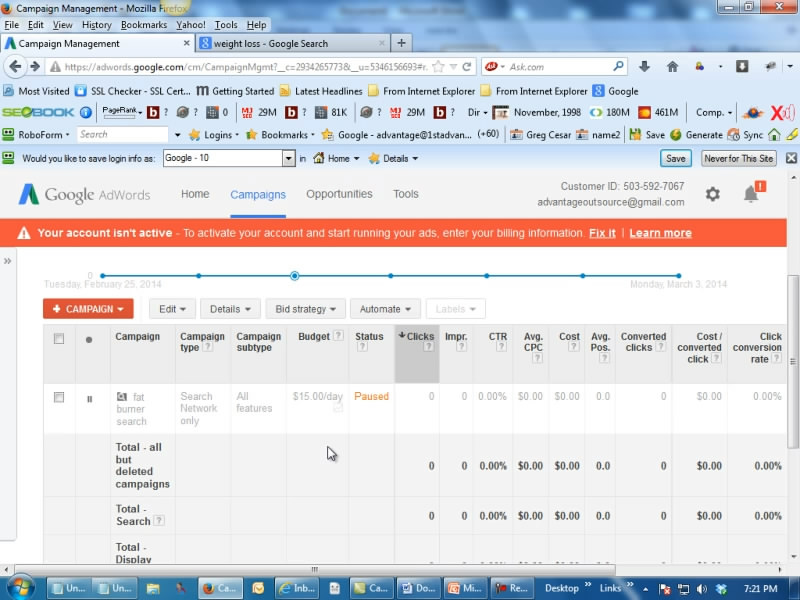Click the Fix it link

pos(602,233)
